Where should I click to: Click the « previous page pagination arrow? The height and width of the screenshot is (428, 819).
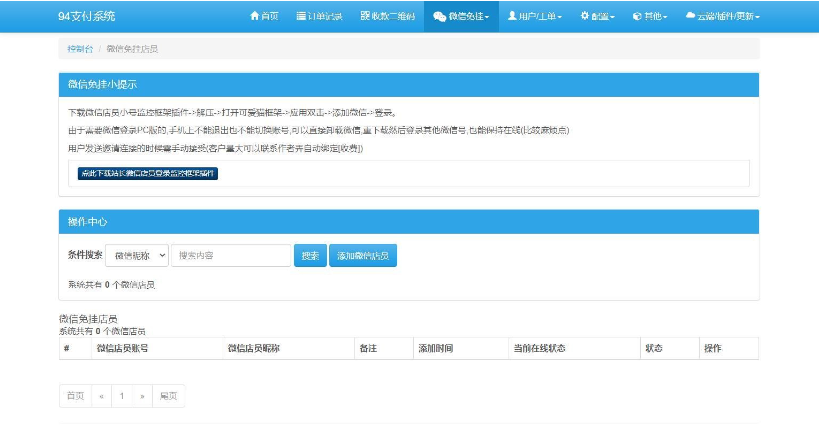tap(101, 396)
